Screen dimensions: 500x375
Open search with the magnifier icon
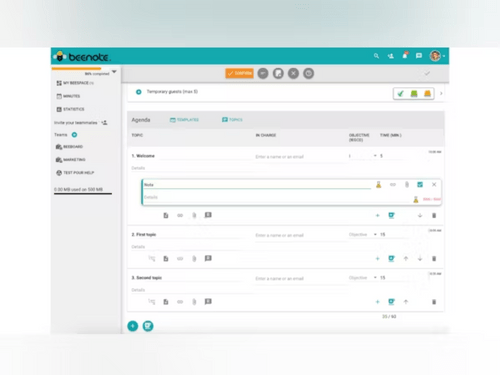pos(376,56)
